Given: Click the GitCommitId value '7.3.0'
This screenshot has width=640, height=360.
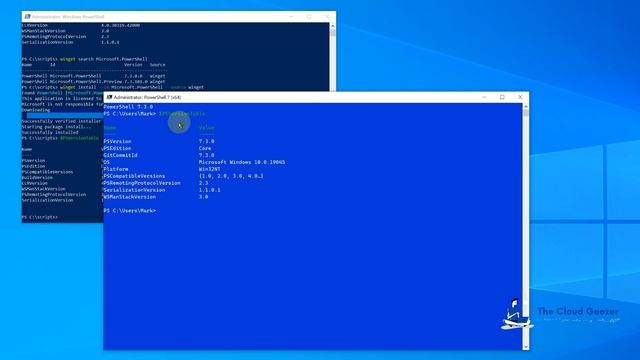Looking at the screenshot, I should point(207,156).
